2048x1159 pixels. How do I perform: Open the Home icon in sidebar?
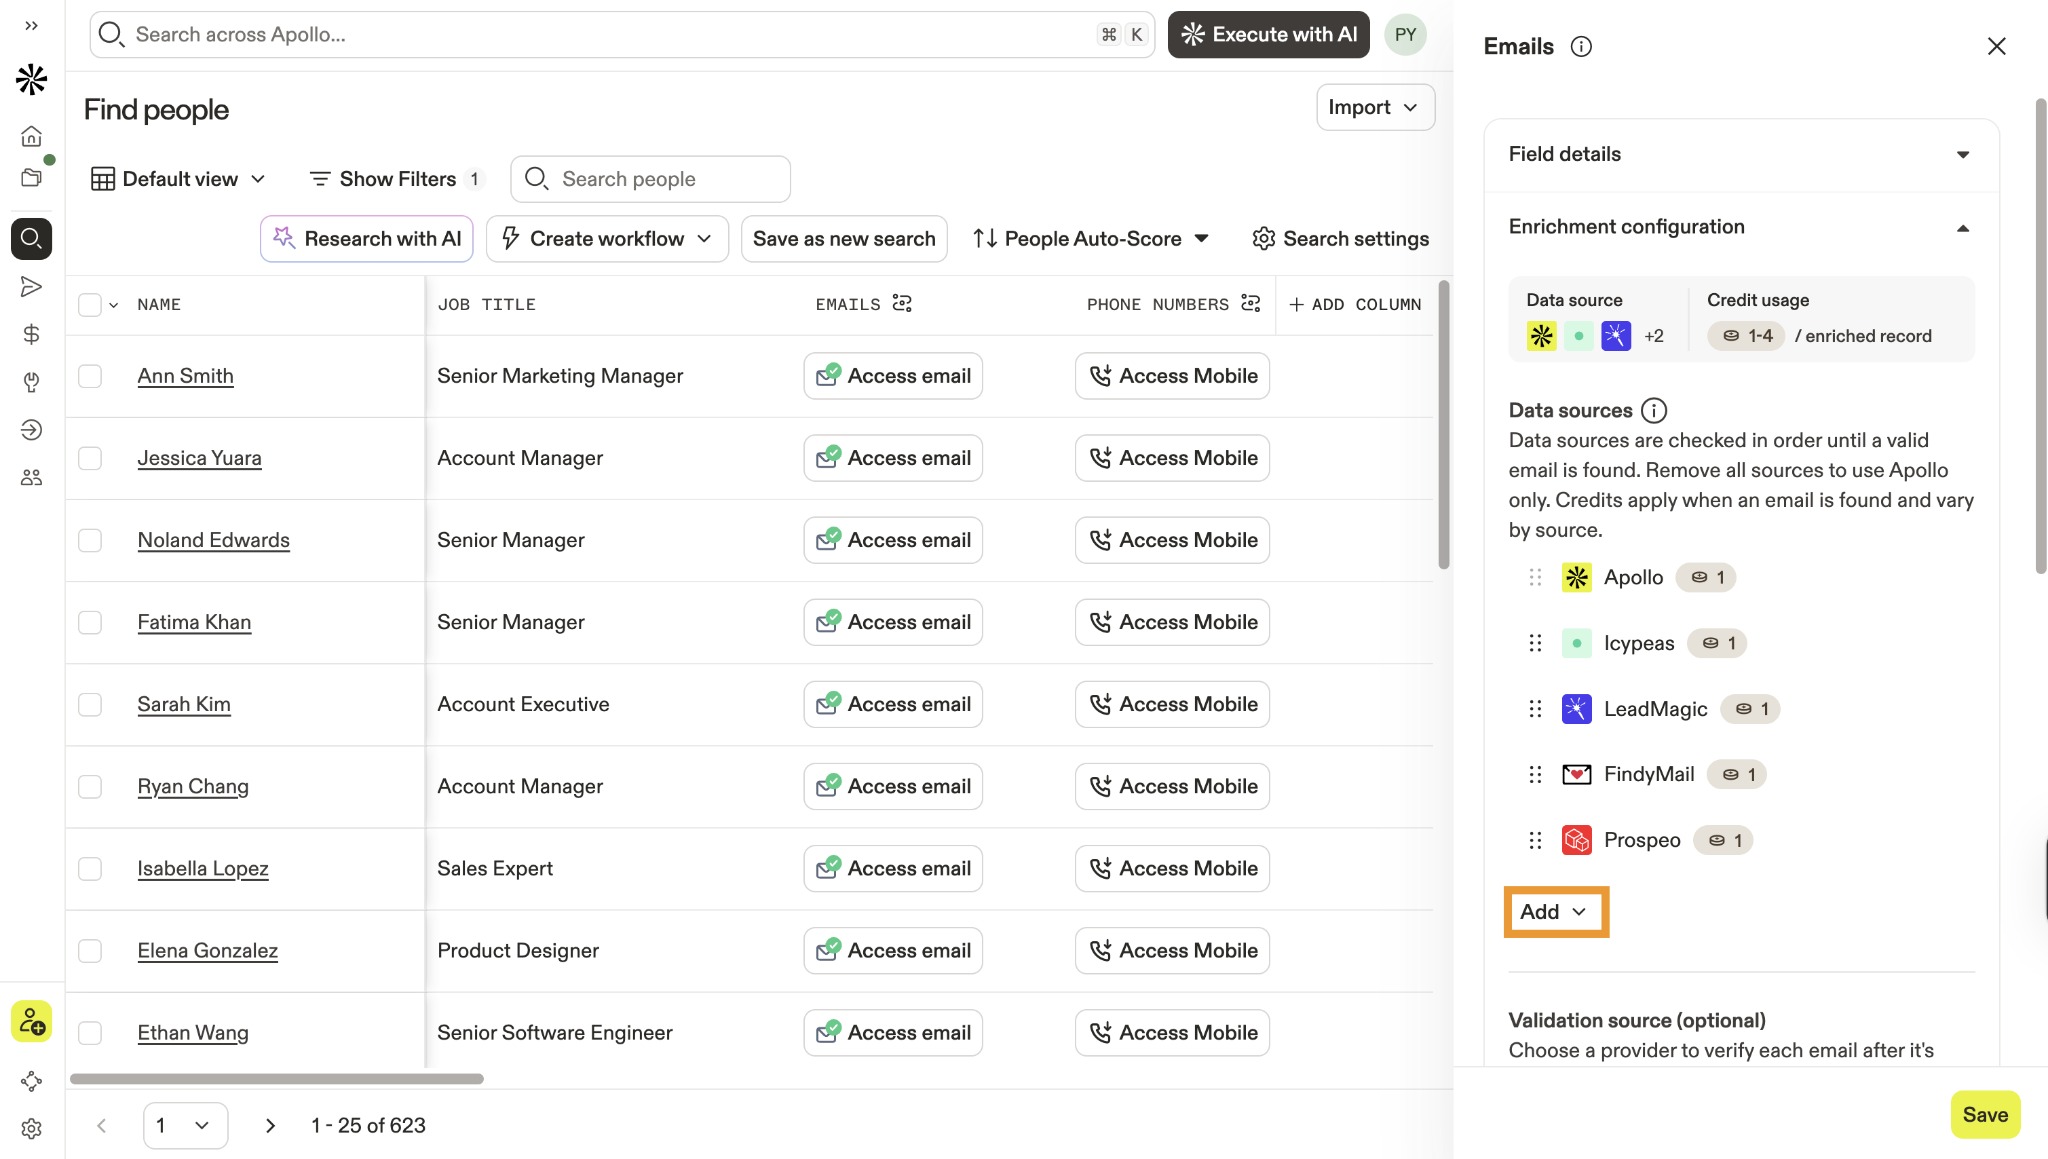pyautogui.click(x=31, y=136)
